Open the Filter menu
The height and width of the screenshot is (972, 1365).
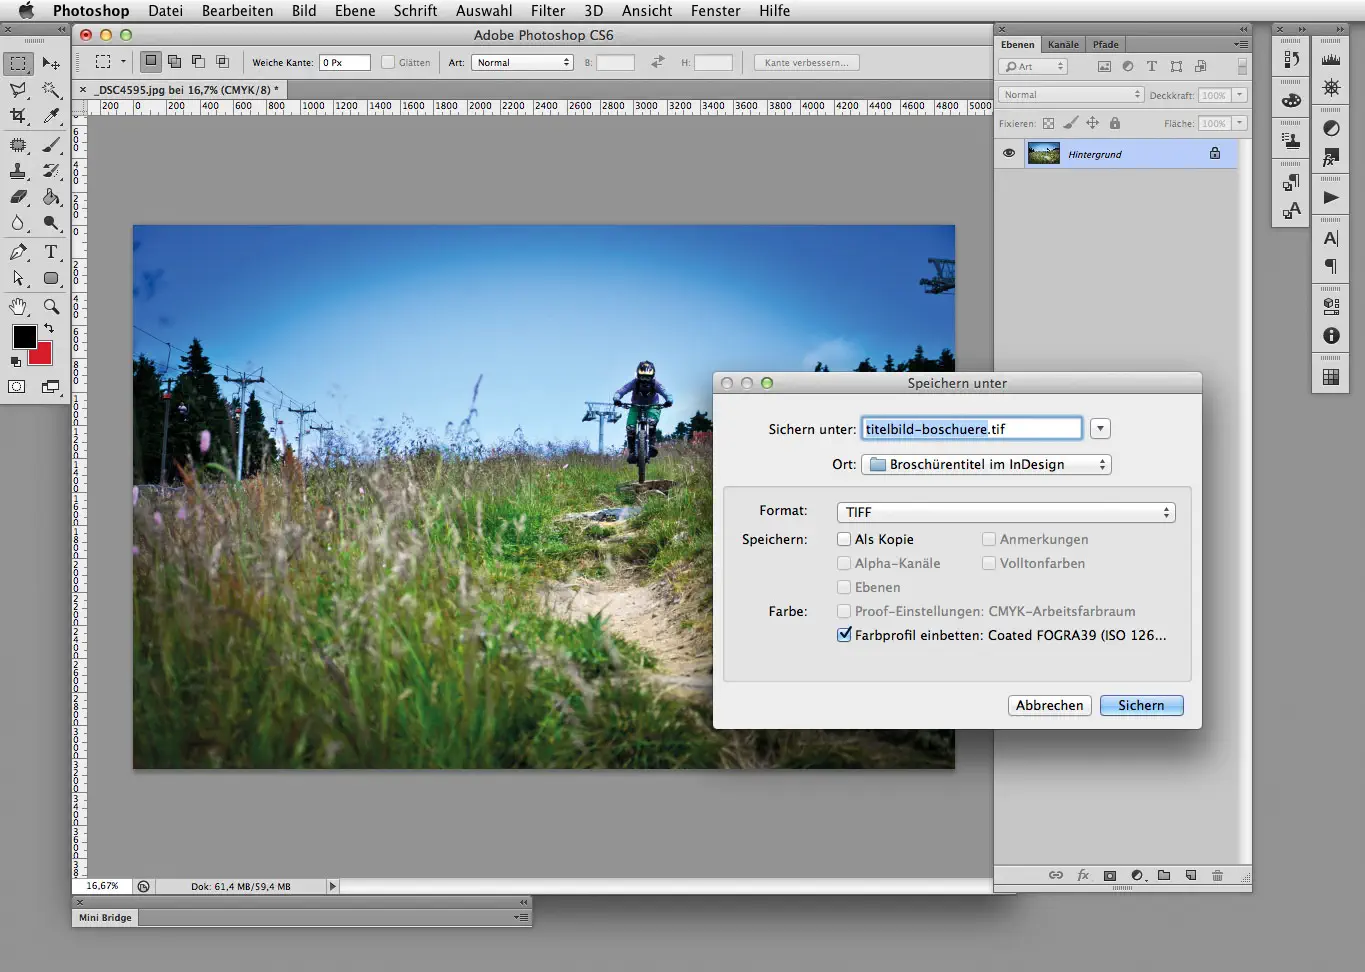coord(548,11)
